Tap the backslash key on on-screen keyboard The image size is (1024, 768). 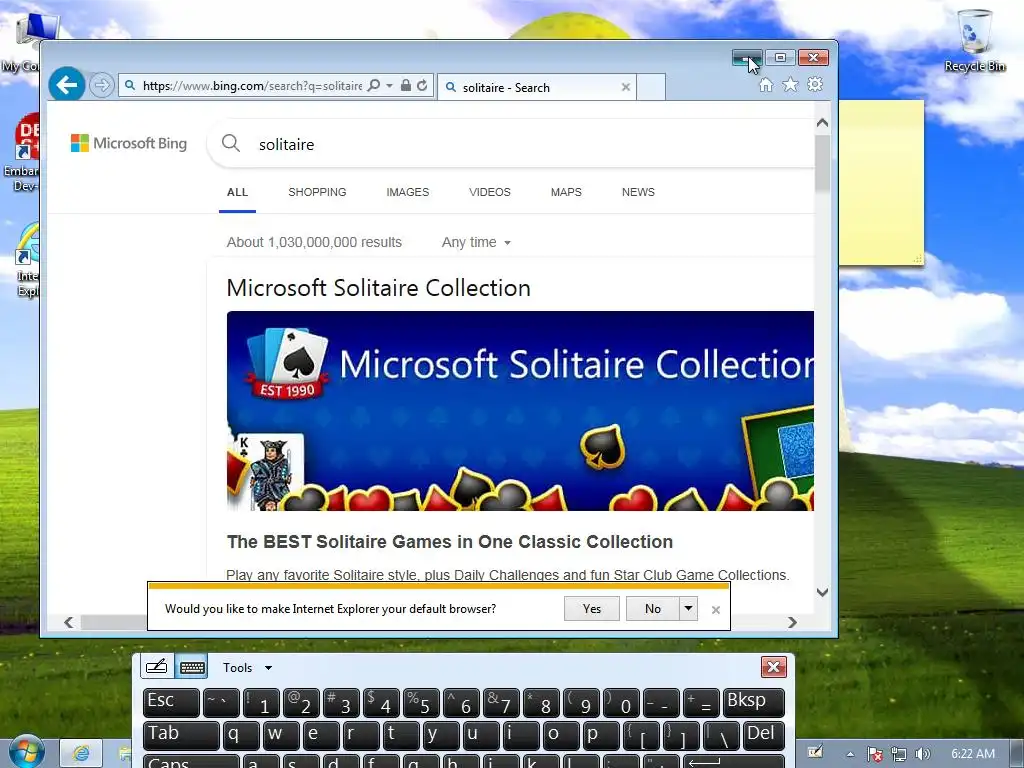point(721,735)
